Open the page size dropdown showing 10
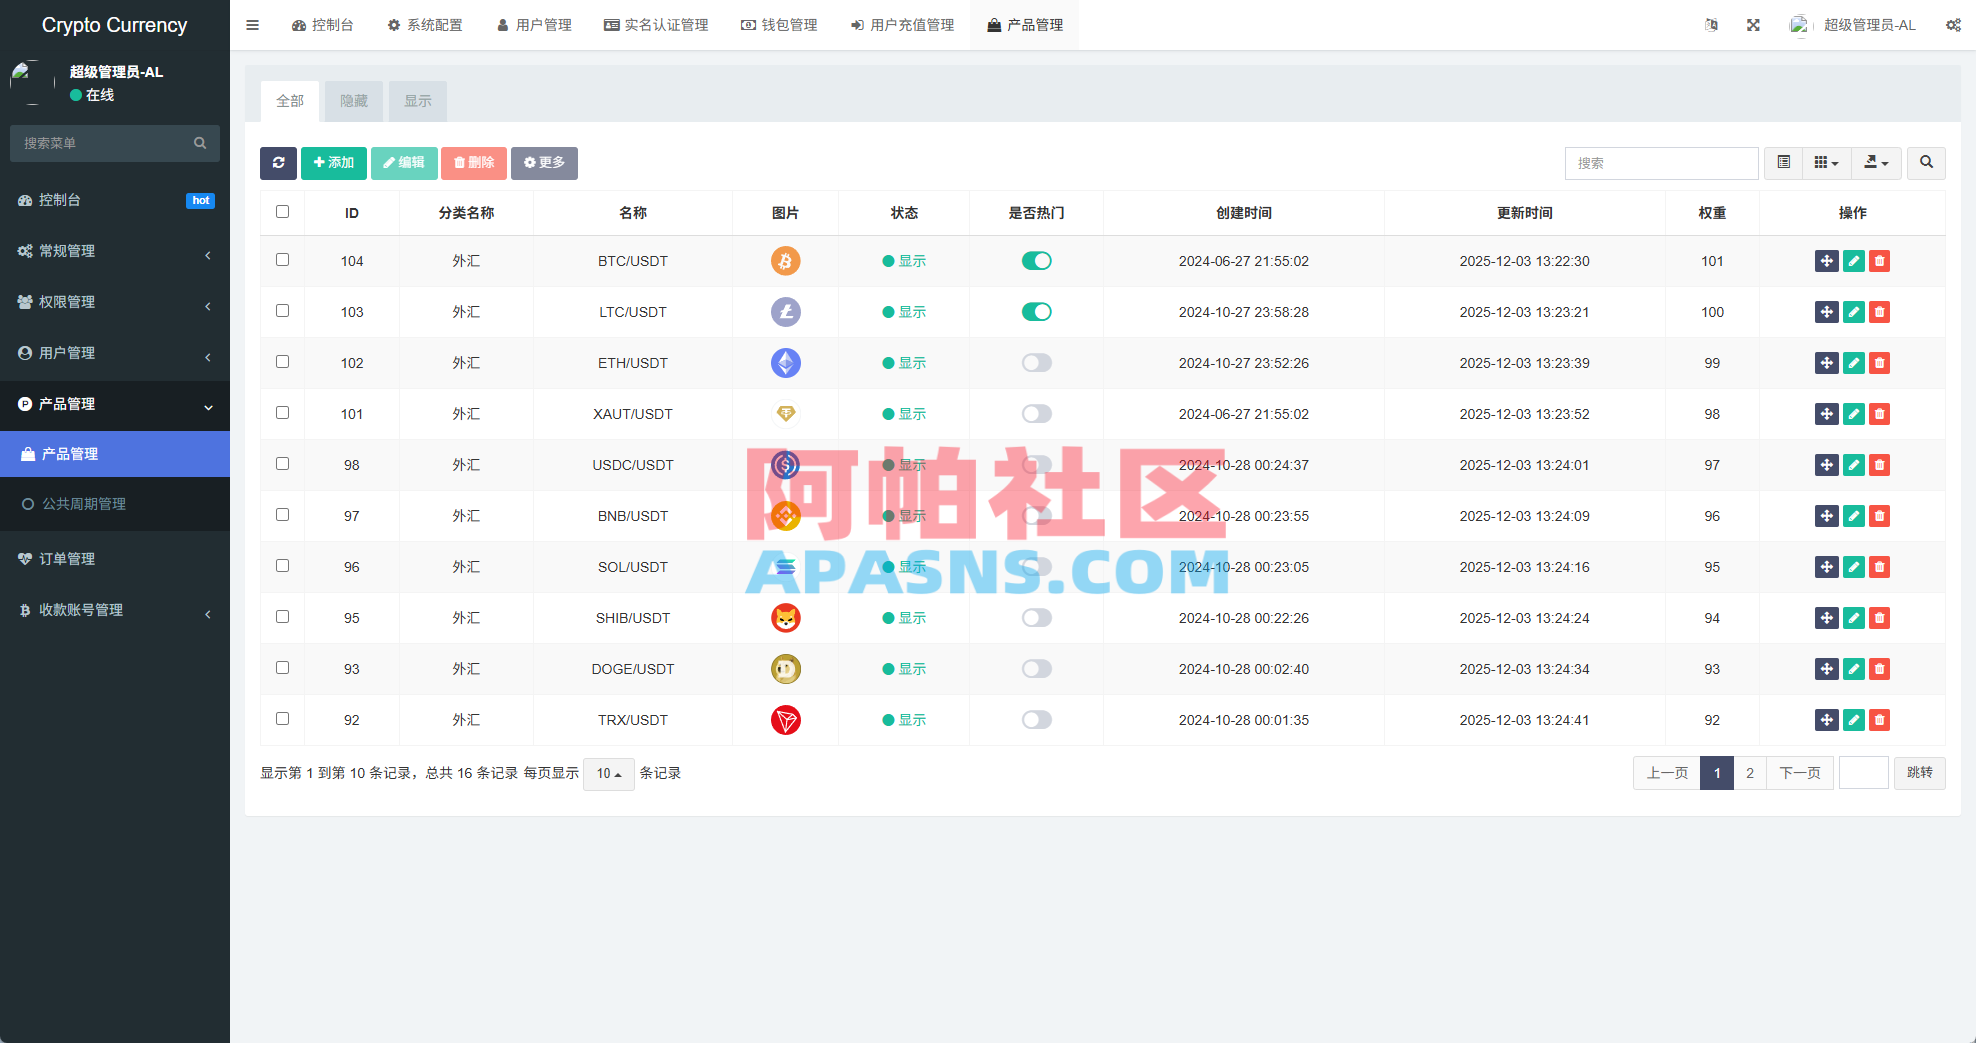1976x1043 pixels. (x=608, y=773)
